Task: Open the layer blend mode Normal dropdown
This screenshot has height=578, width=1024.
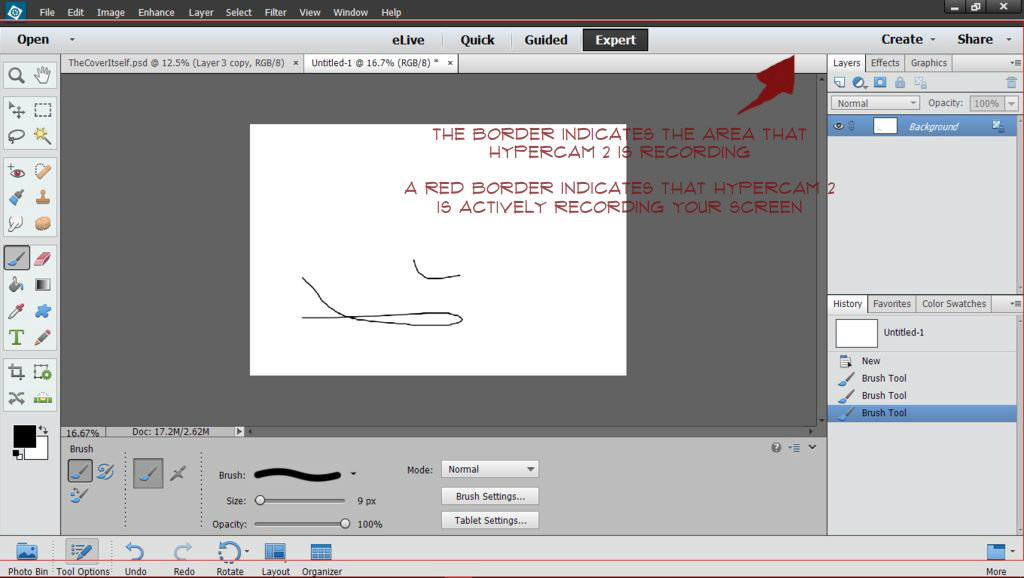Action: coord(875,103)
